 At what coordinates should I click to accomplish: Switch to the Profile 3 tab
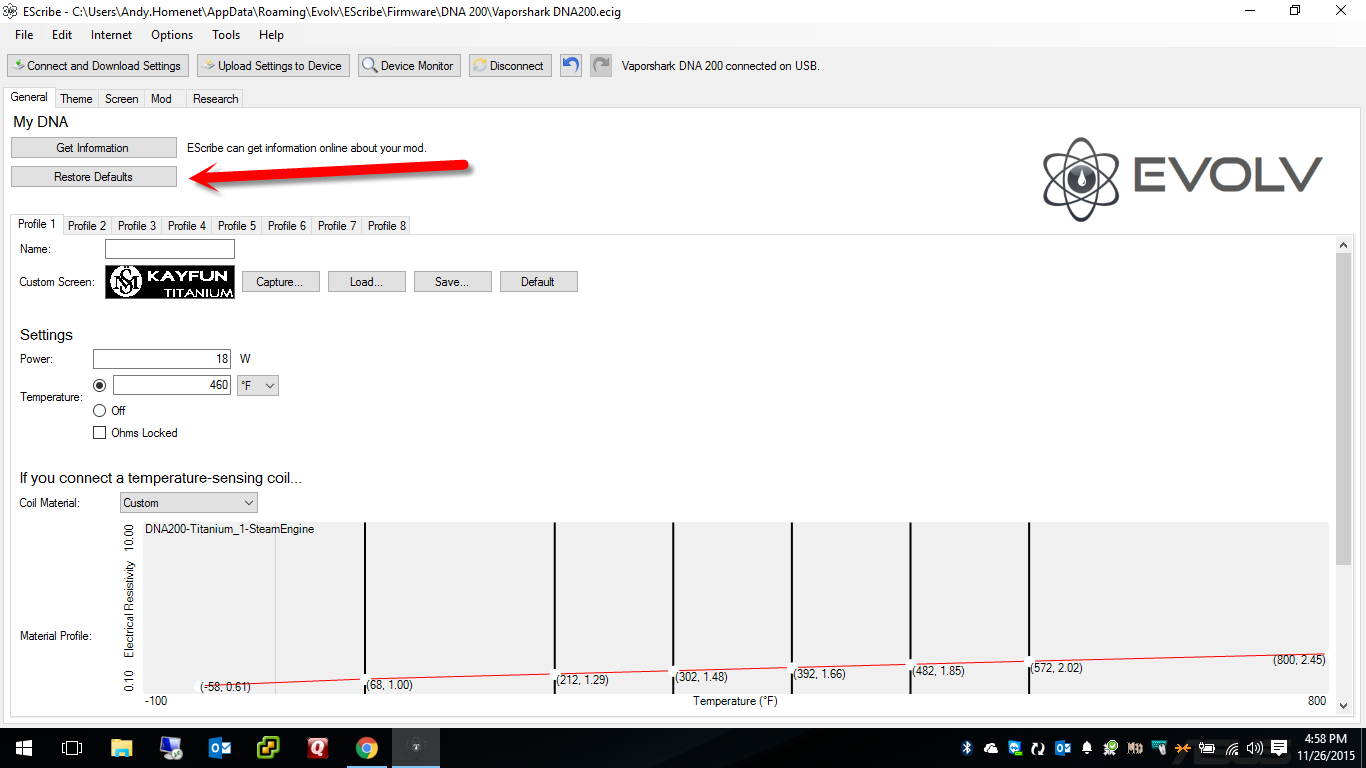137,226
